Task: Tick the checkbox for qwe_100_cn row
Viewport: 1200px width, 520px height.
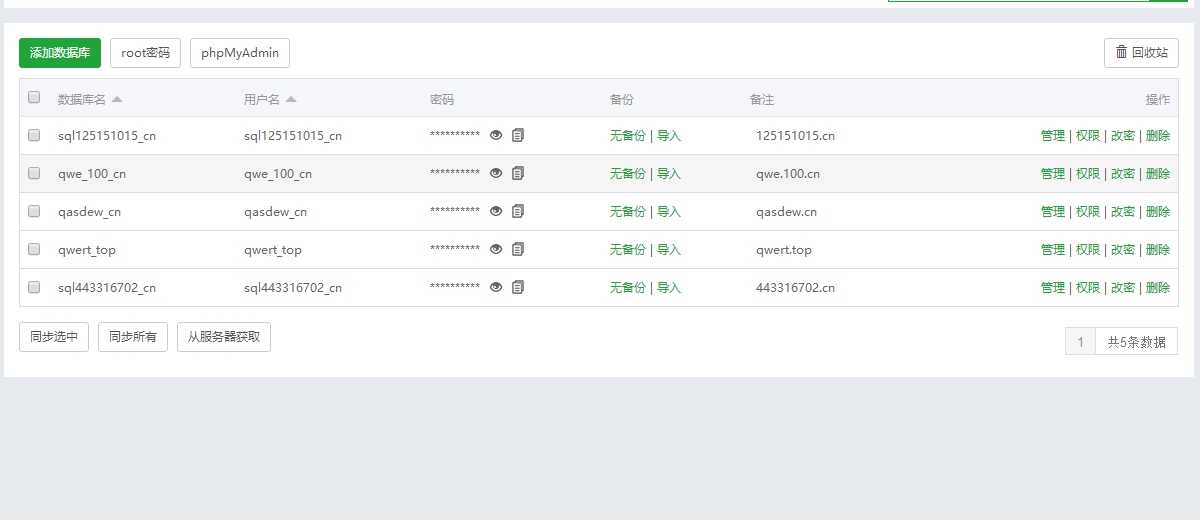Action: pyautogui.click(x=34, y=173)
